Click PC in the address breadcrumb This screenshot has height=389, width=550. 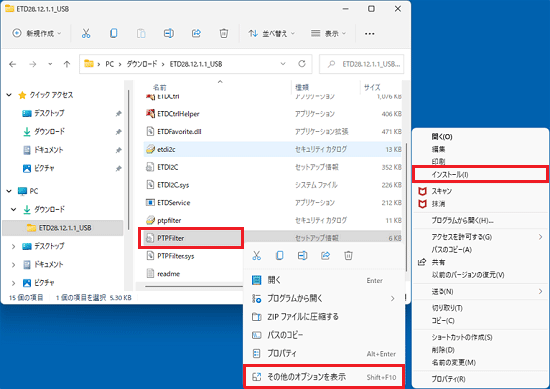[x=109, y=64]
